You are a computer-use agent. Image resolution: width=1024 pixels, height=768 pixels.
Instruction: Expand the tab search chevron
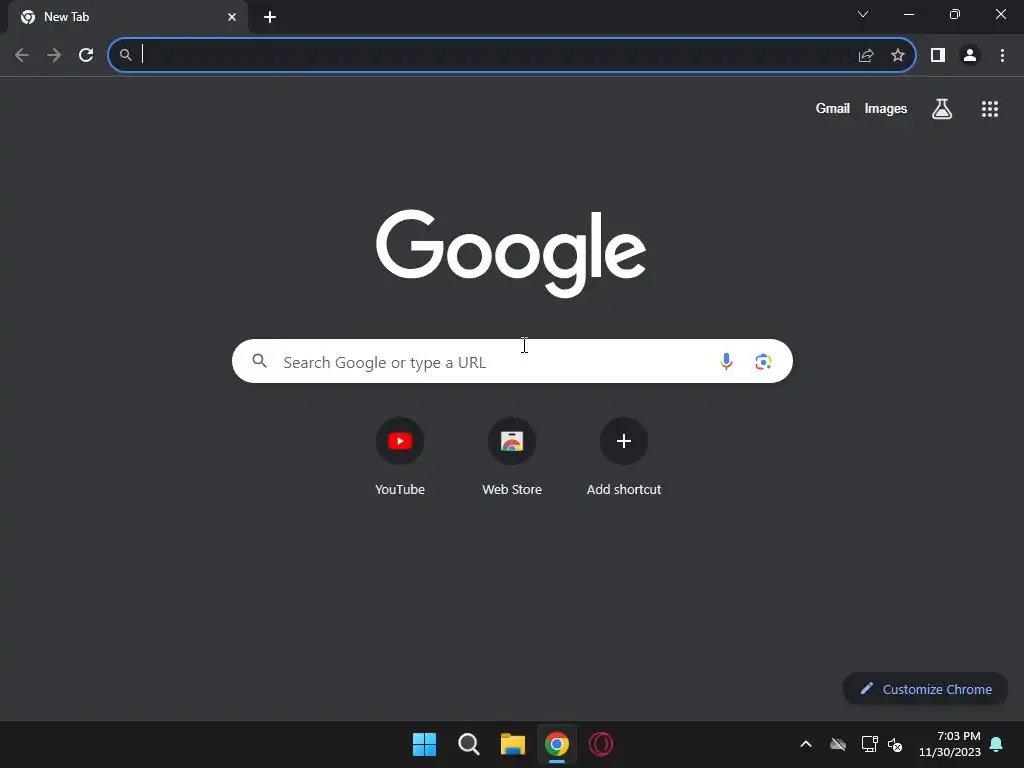click(863, 14)
